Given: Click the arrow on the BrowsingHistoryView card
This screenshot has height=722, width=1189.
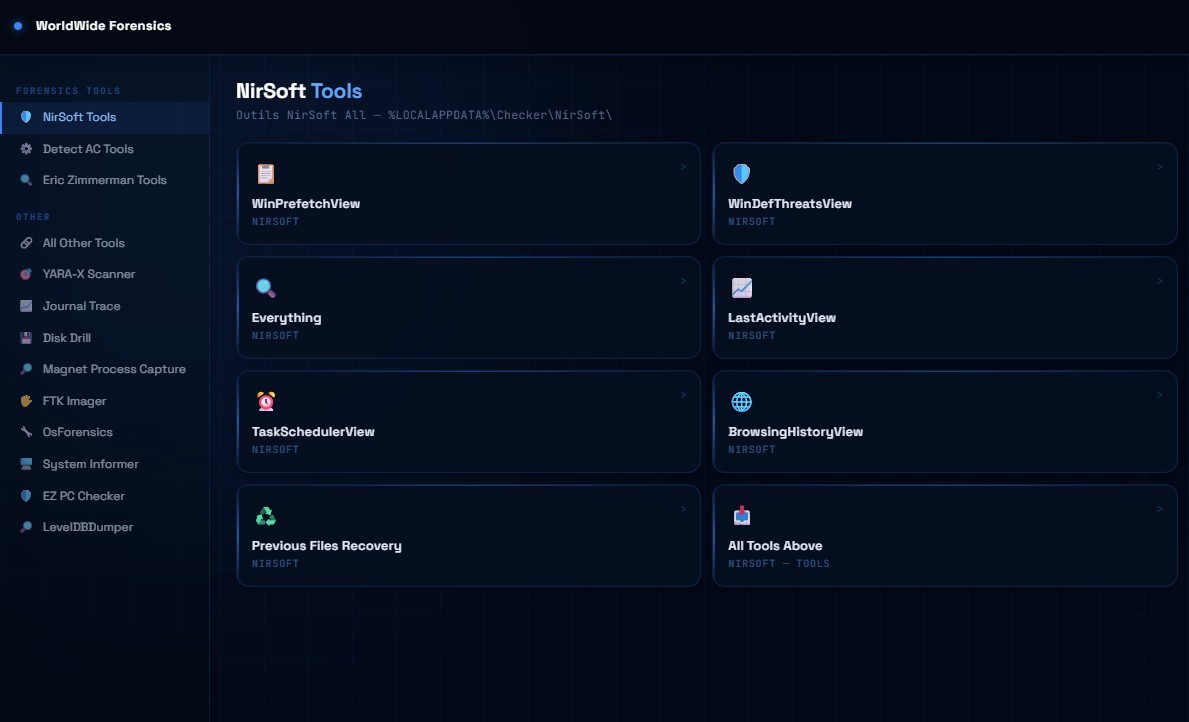Looking at the screenshot, I should click(1159, 394).
